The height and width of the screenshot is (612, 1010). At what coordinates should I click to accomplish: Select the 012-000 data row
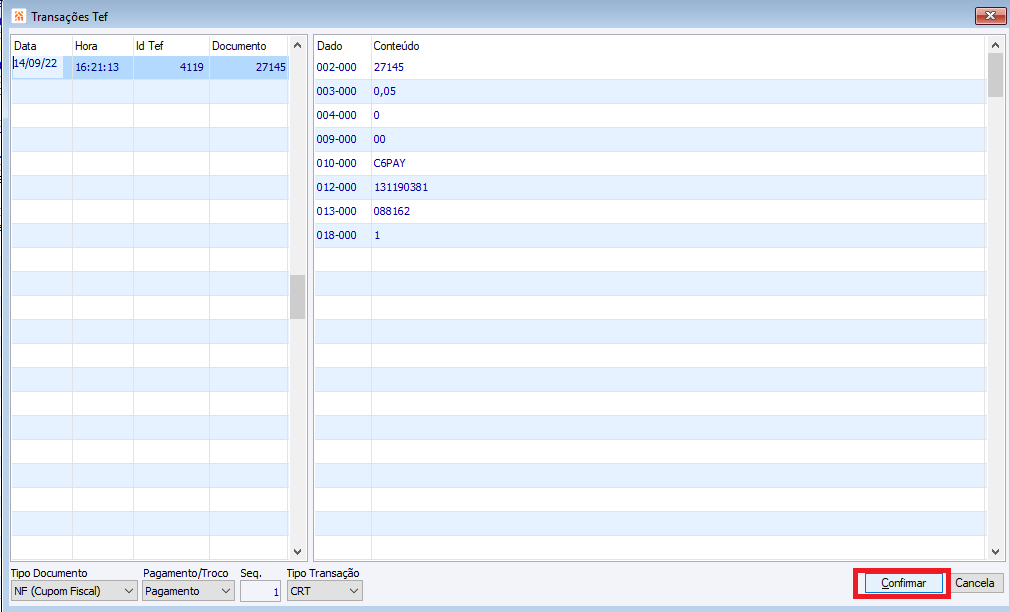click(651, 187)
